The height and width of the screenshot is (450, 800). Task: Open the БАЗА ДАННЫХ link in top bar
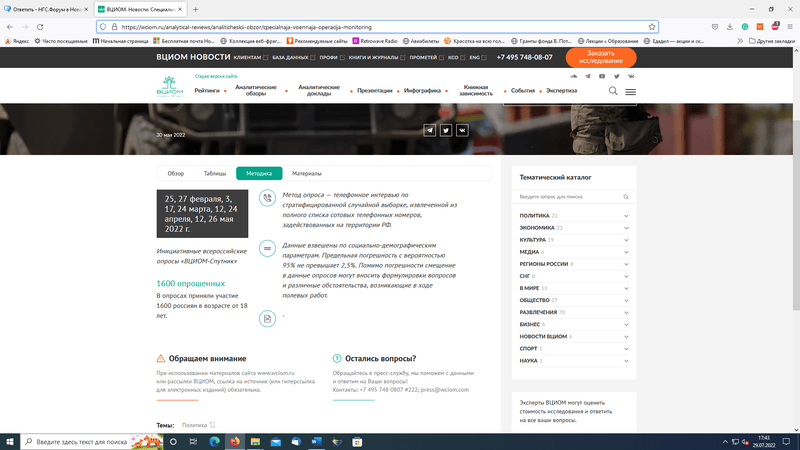pos(290,58)
